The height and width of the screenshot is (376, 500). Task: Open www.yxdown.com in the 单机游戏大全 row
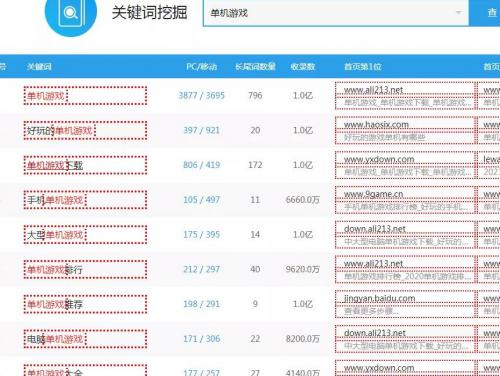click(x=379, y=368)
